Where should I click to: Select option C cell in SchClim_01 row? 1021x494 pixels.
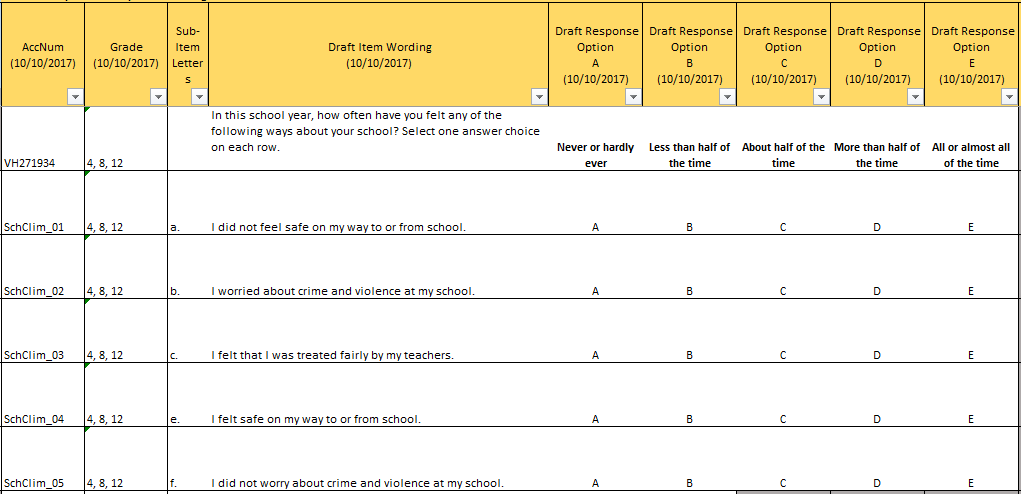pyautogui.click(x=783, y=202)
